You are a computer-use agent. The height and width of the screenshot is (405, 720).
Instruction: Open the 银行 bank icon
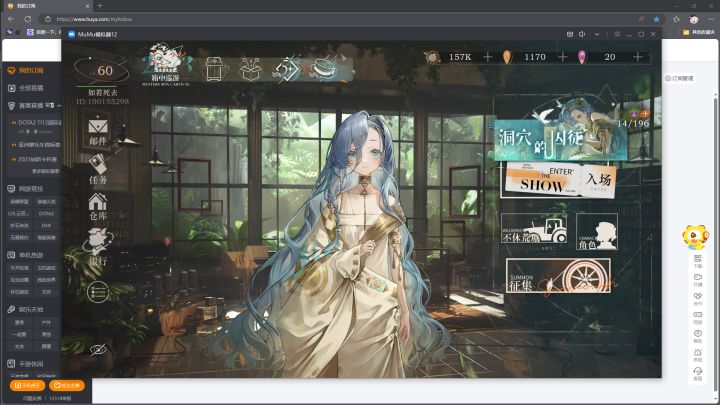[98, 248]
